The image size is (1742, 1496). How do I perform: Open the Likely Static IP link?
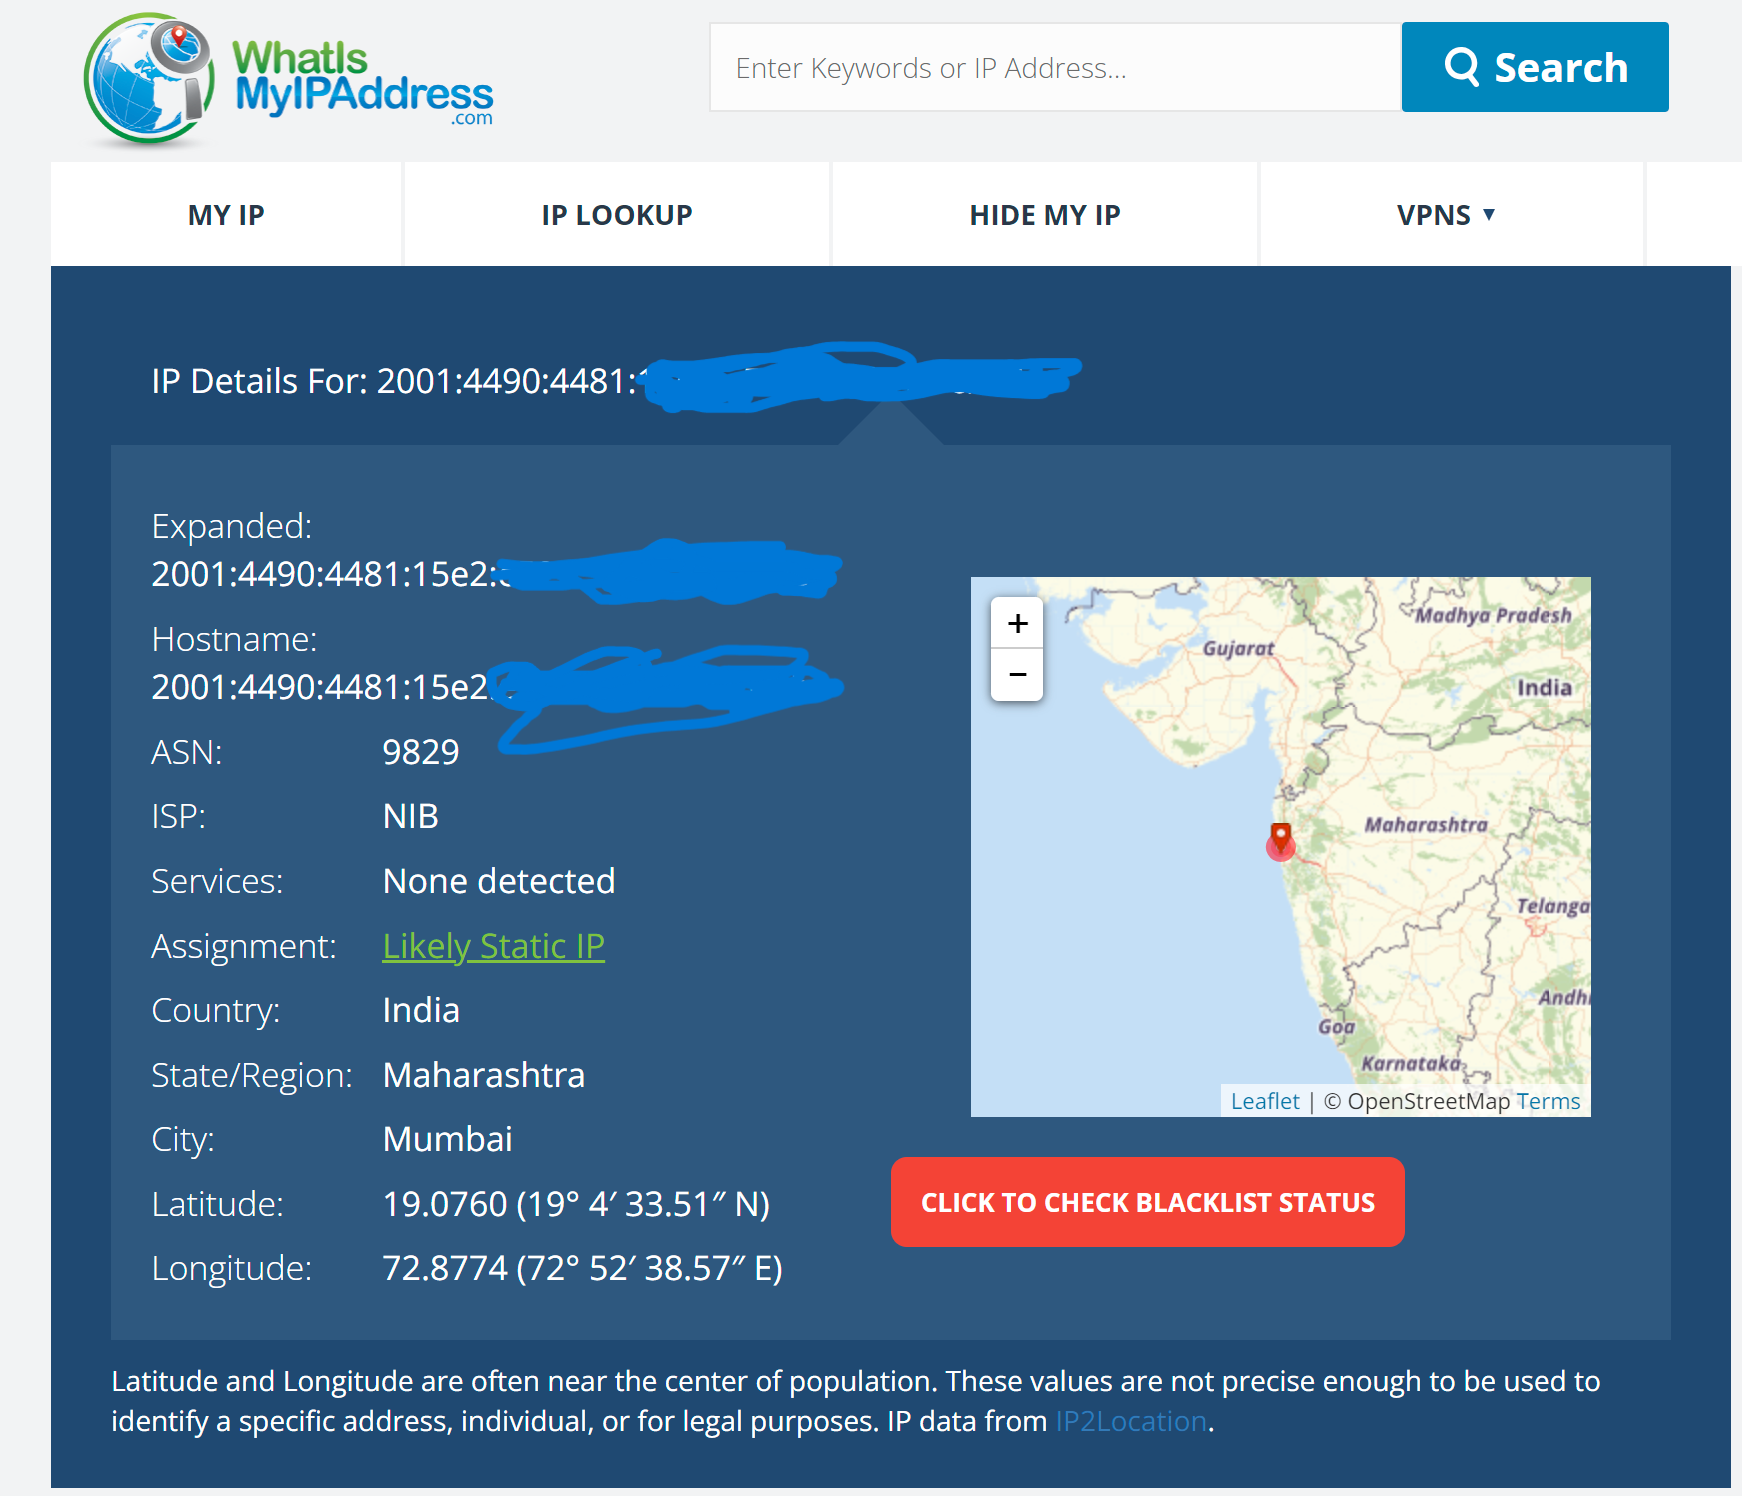coord(493,946)
